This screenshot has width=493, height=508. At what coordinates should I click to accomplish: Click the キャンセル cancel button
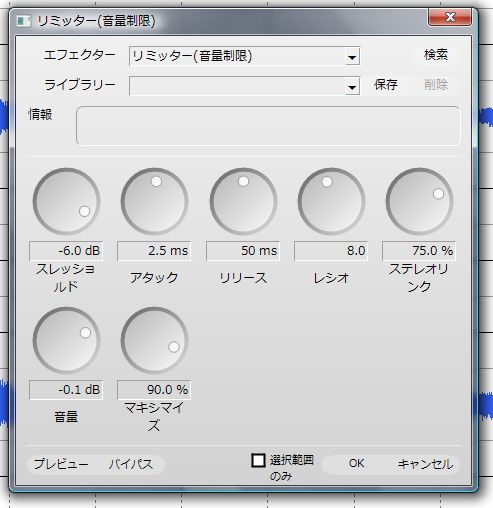tap(425, 464)
